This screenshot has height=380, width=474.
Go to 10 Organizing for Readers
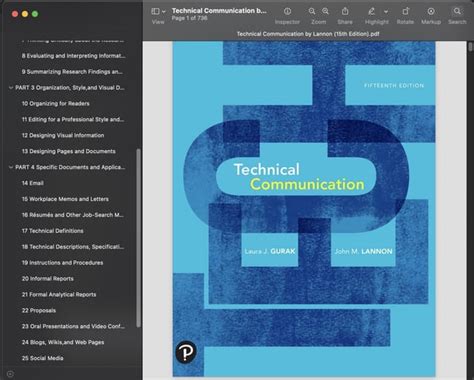click(x=56, y=103)
